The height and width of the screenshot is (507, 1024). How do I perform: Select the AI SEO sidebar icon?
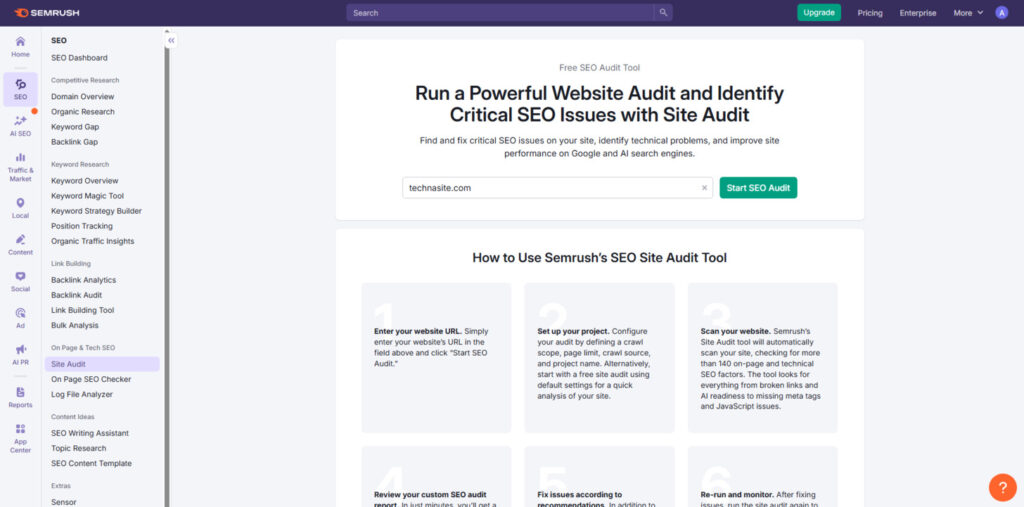(20, 121)
